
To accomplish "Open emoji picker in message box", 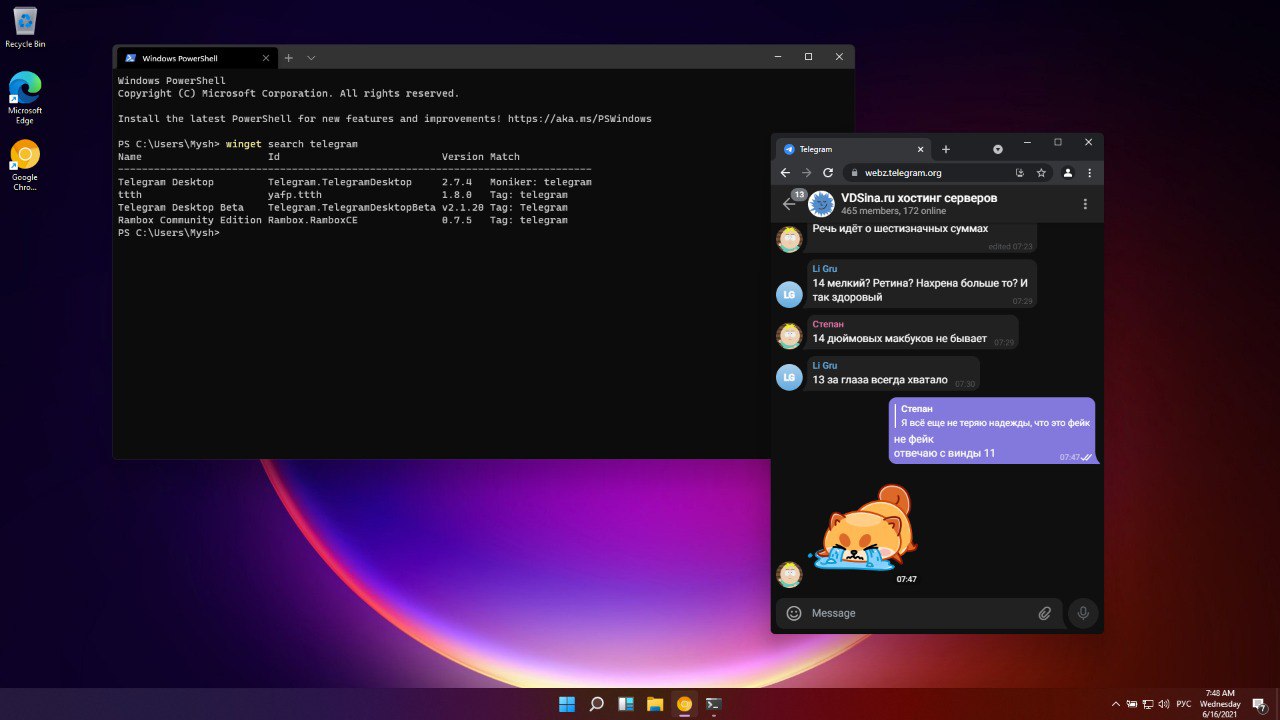I will point(794,613).
